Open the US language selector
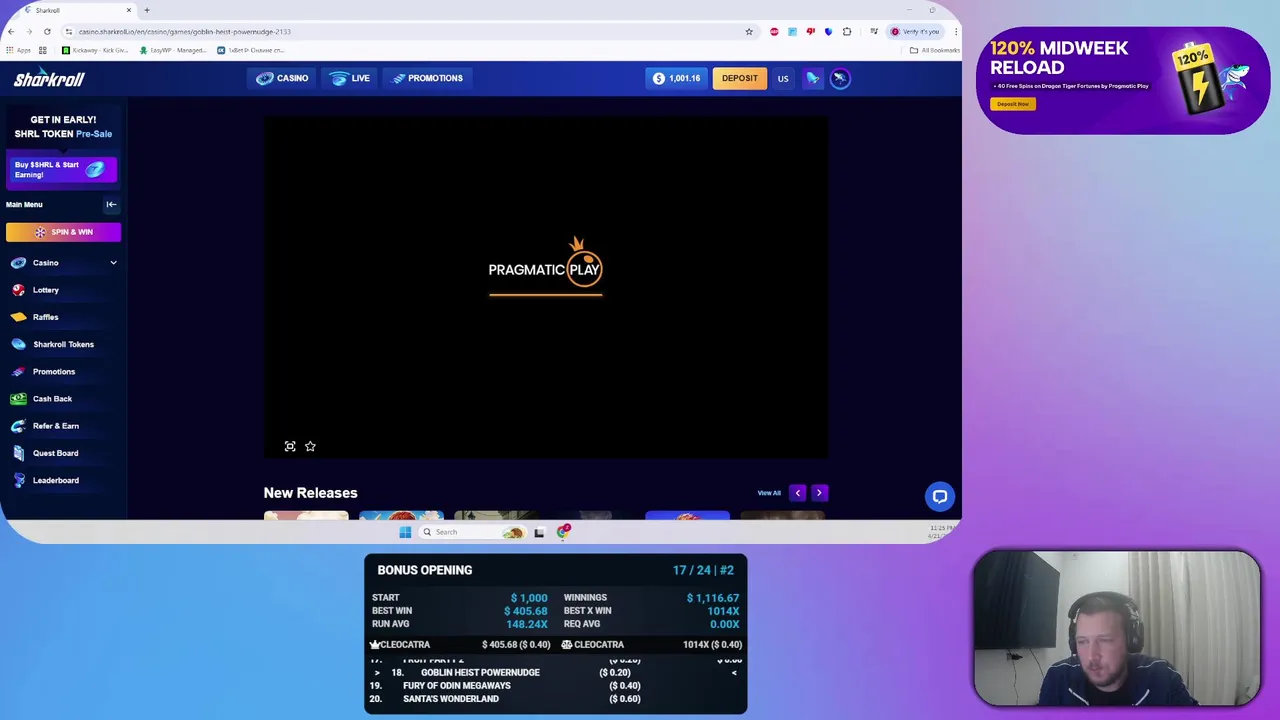Image resolution: width=1280 pixels, height=720 pixels. tap(783, 78)
